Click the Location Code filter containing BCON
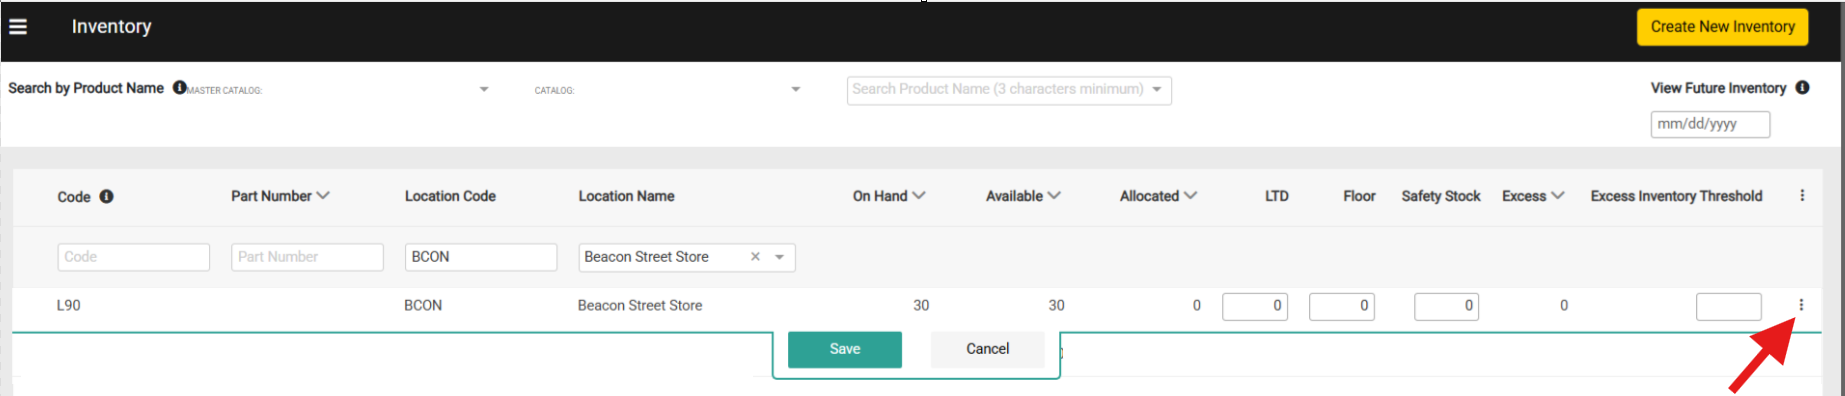The image size is (1845, 396). click(x=481, y=257)
